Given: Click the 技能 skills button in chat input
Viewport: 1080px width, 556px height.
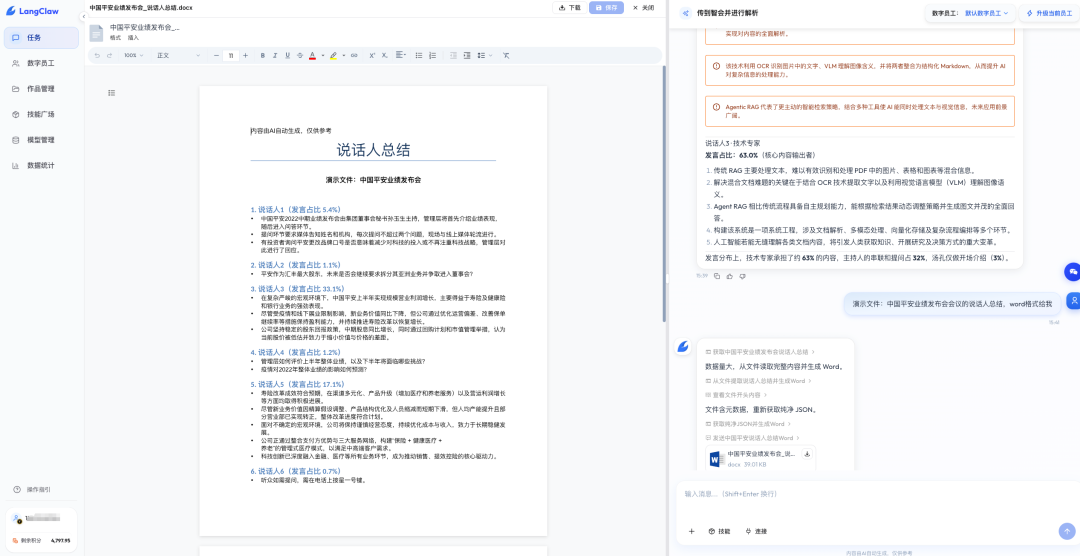Looking at the screenshot, I should click(719, 531).
